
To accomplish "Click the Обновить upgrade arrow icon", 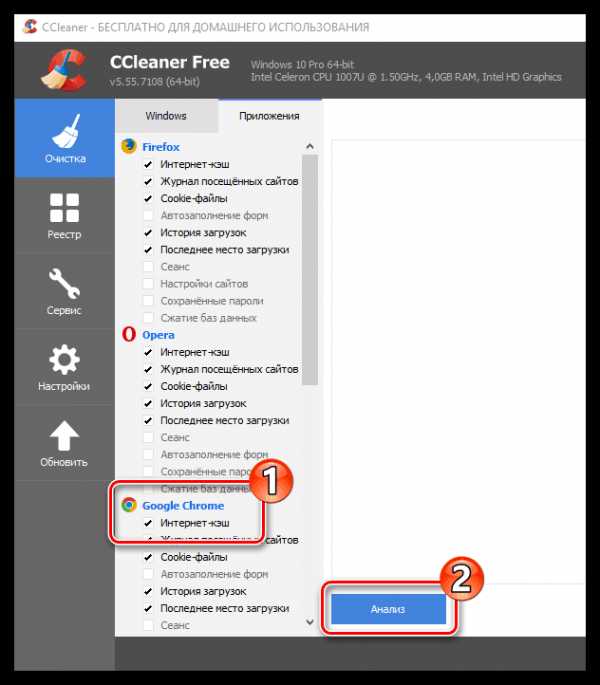I will coord(64,436).
